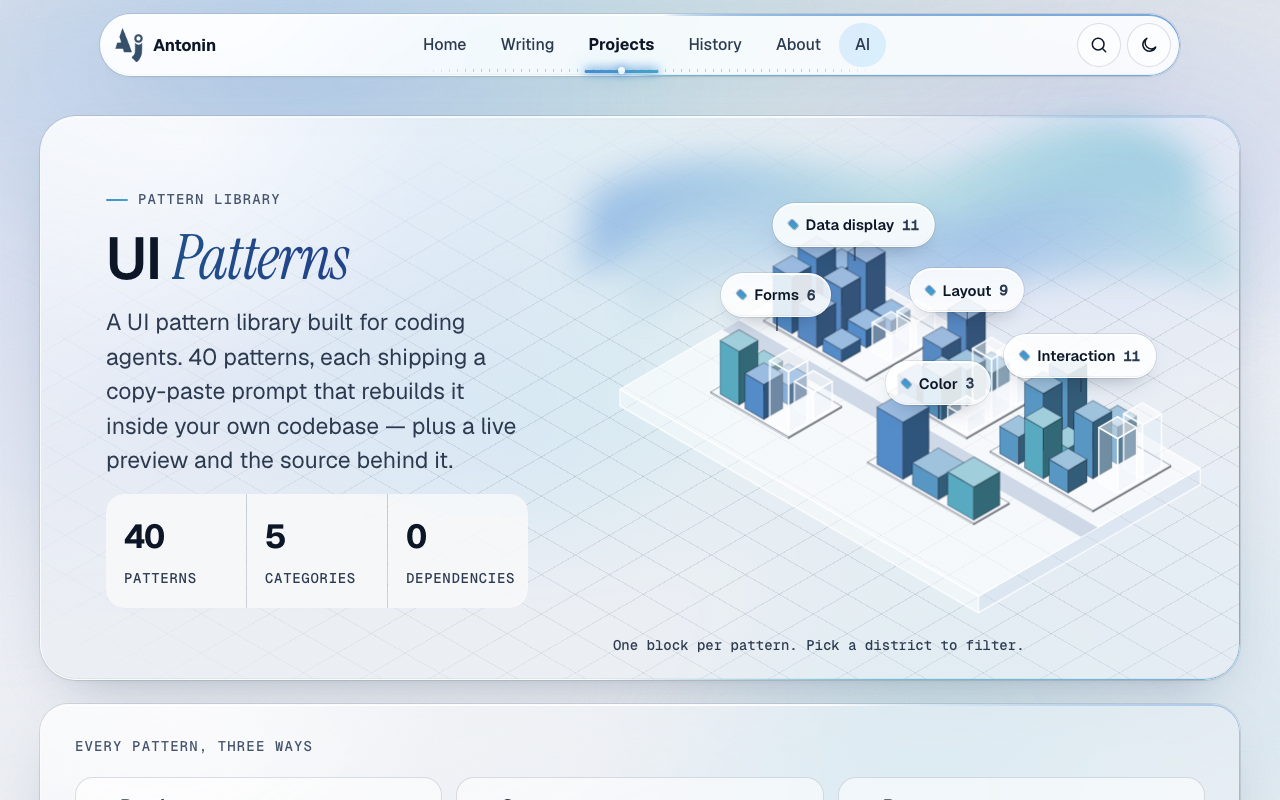Click the 0 Dependencies stat card
The image size is (1280, 800).
tap(458, 551)
